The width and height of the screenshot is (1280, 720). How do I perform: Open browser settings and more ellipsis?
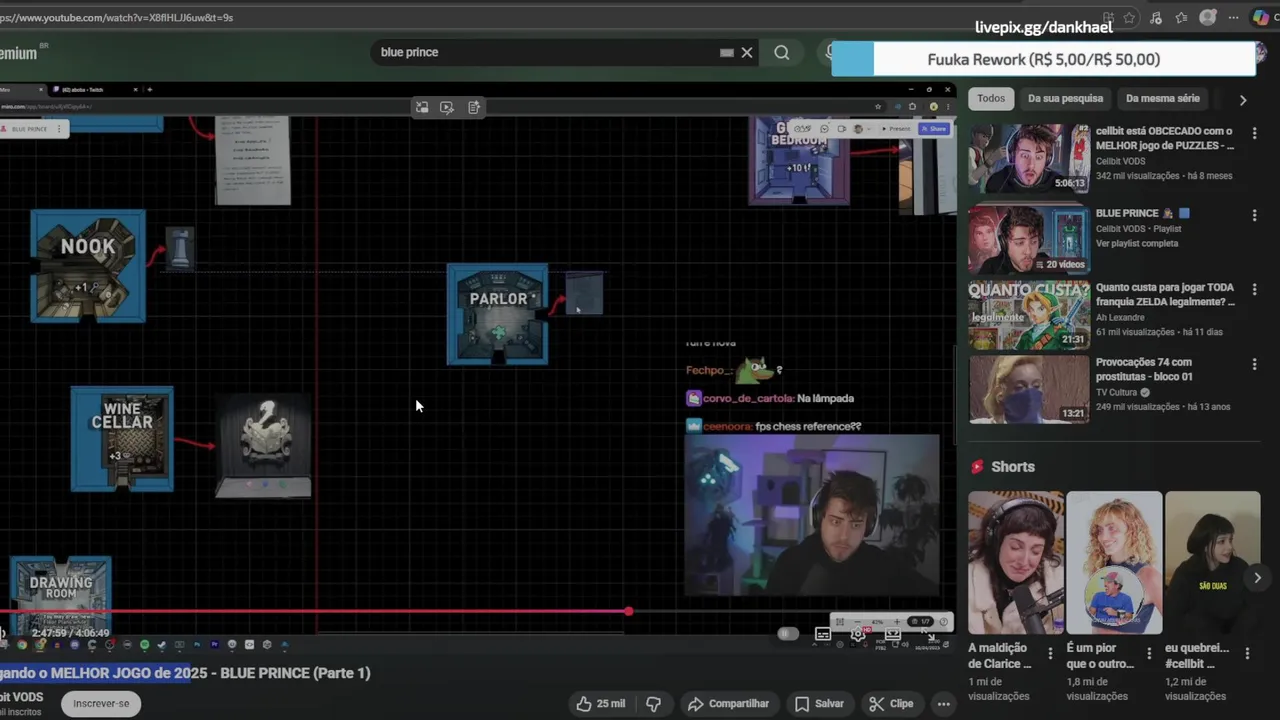pyautogui.click(x=1234, y=18)
